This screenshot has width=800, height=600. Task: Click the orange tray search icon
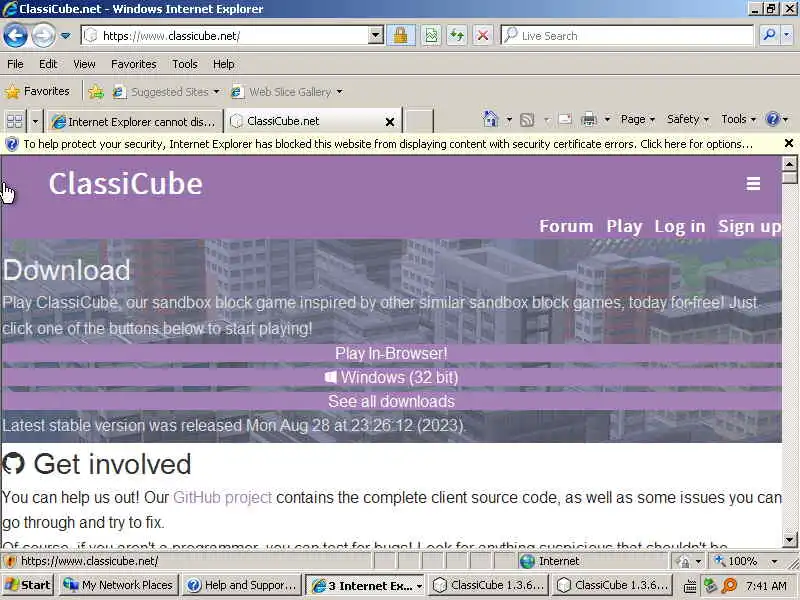coord(730,586)
